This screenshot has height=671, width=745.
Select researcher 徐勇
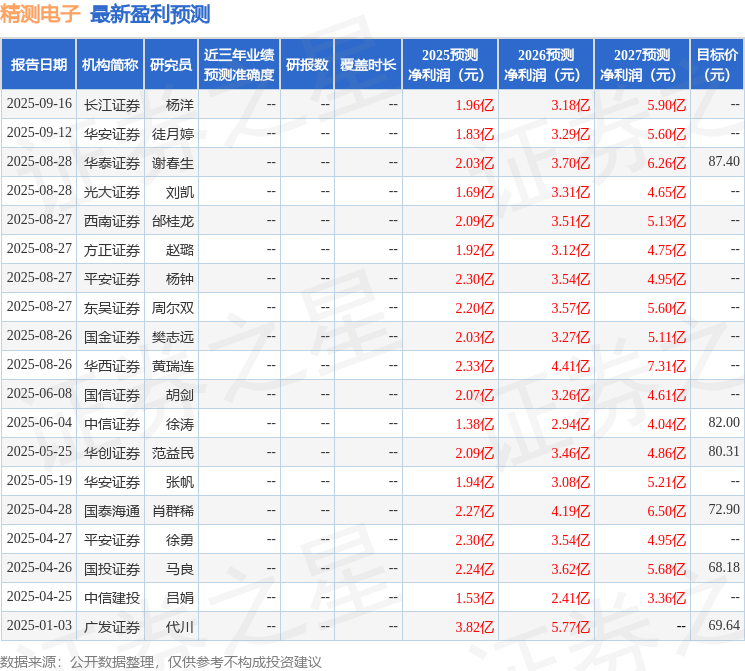180,540
